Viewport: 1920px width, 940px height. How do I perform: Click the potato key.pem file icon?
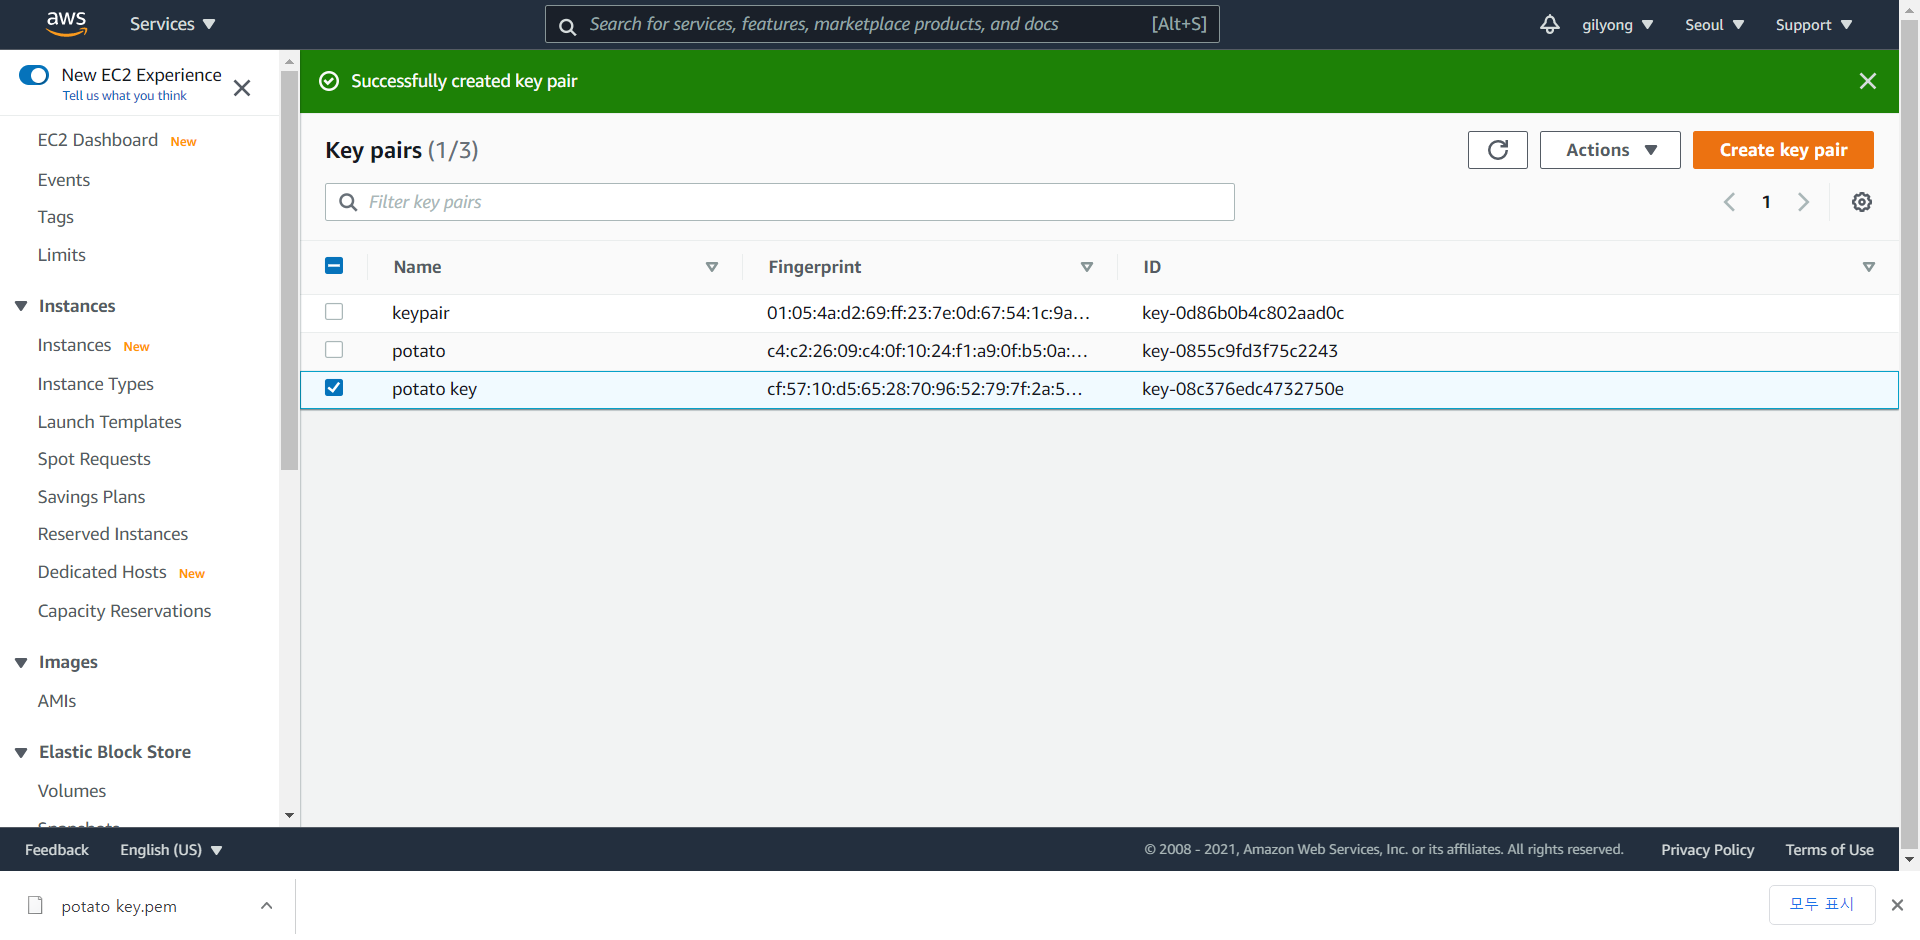point(35,905)
